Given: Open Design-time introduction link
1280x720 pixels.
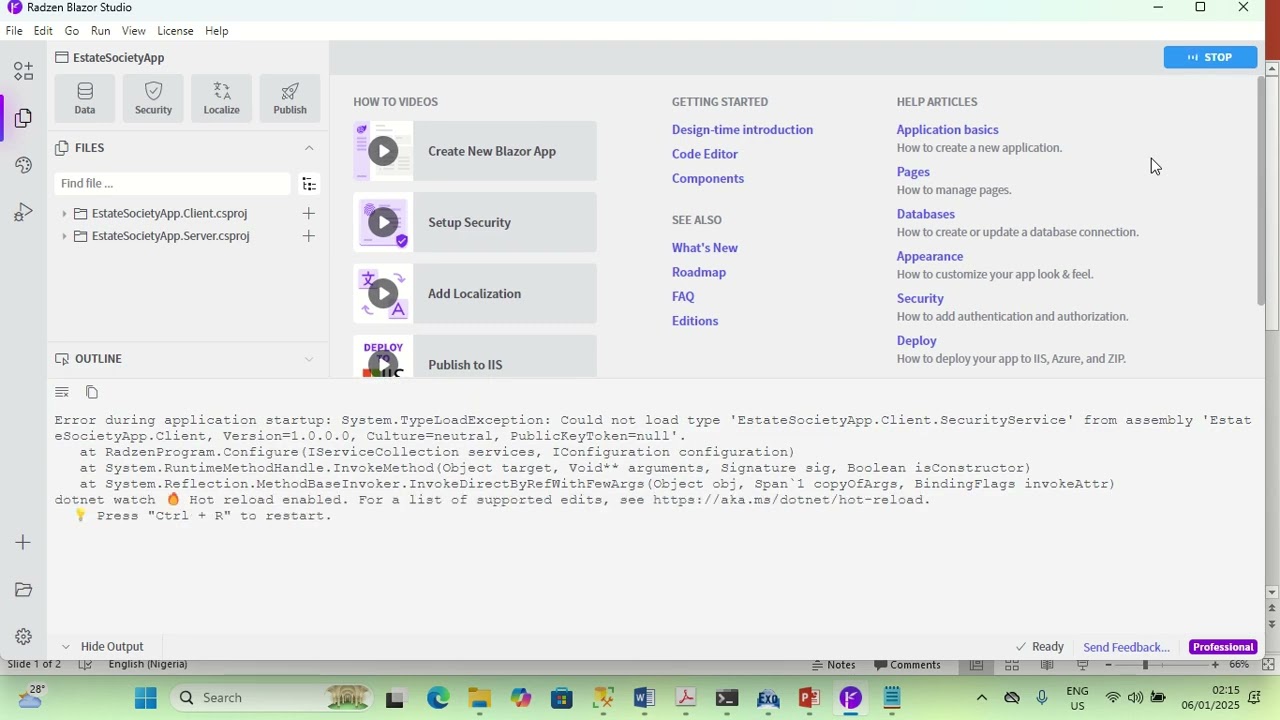Looking at the screenshot, I should click(x=742, y=130).
